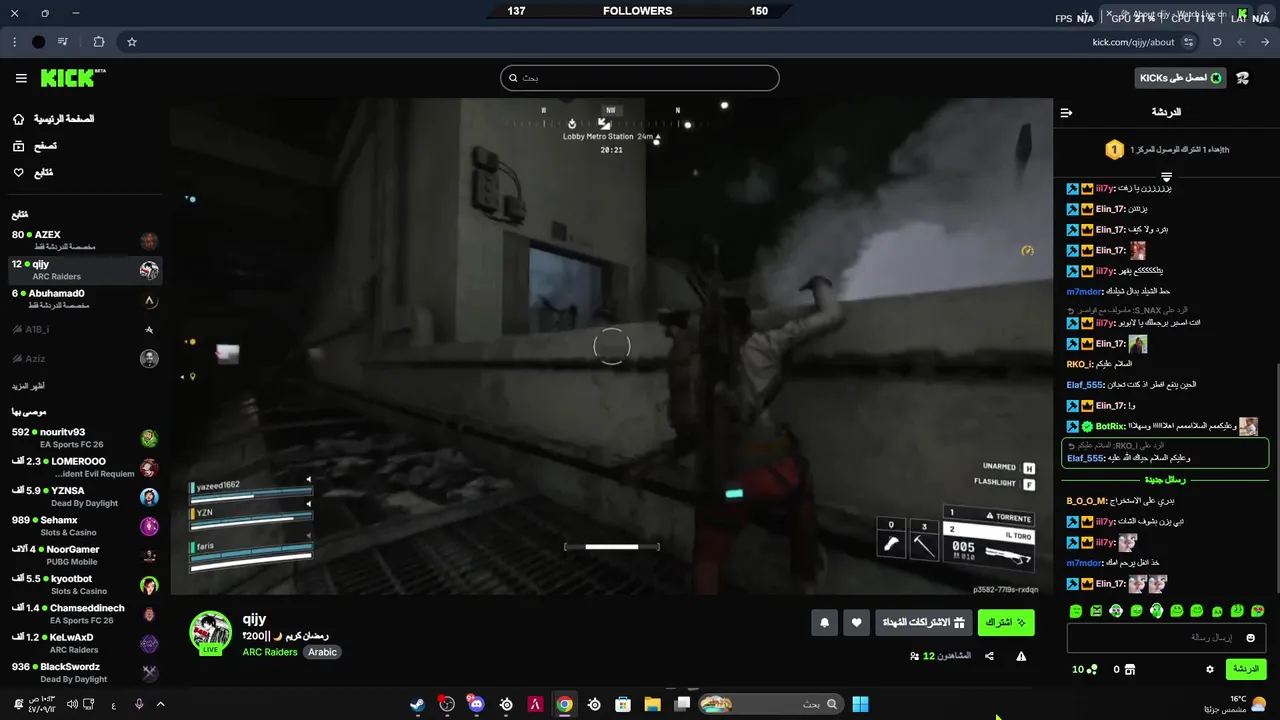Click the search field at top
This screenshot has width=1280, height=720.
pyautogui.click(x=640, y=78)
